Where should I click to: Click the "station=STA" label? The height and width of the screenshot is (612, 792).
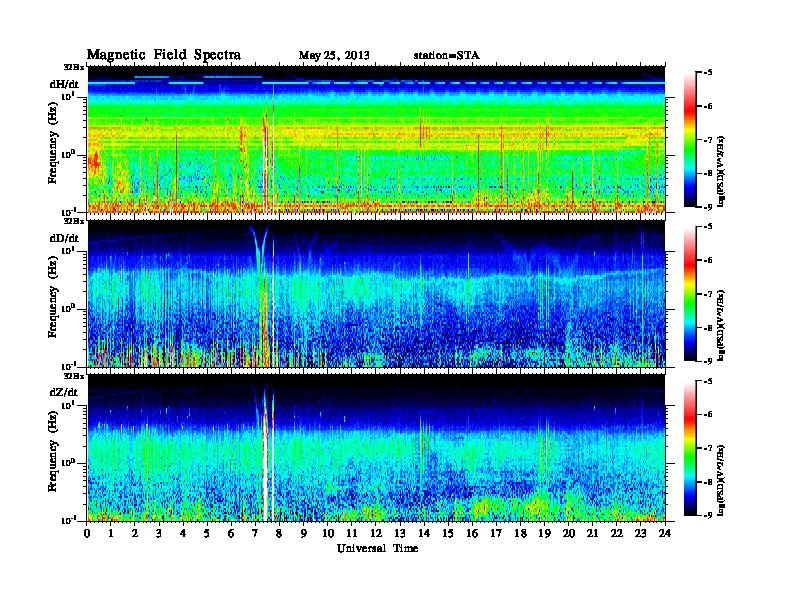pyautogui.click(x=447, y=55)
